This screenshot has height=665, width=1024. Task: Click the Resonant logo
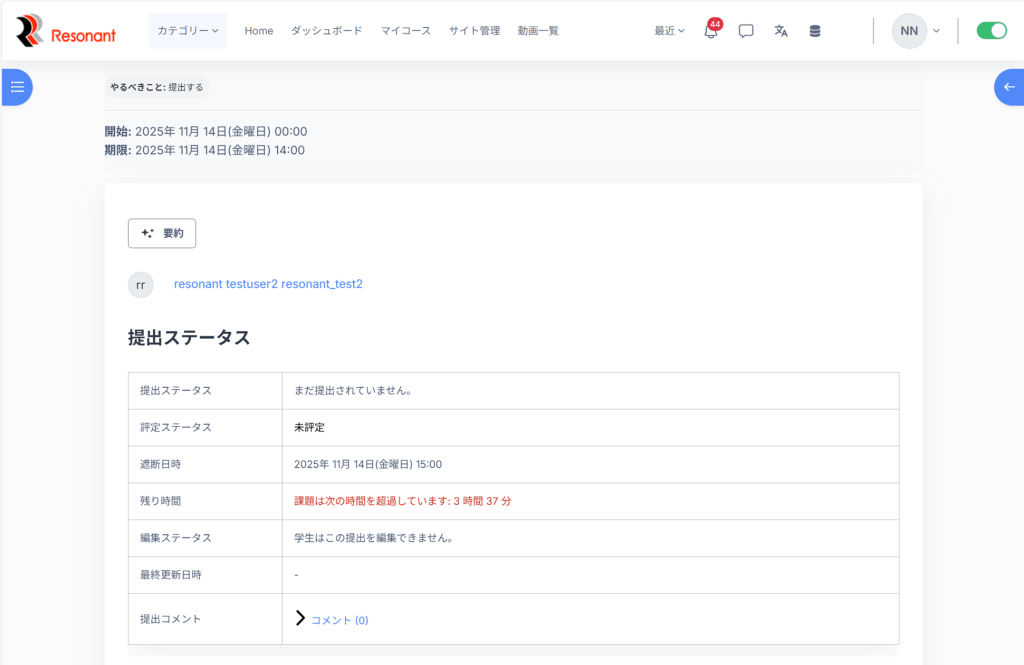(x=66, y=31)
